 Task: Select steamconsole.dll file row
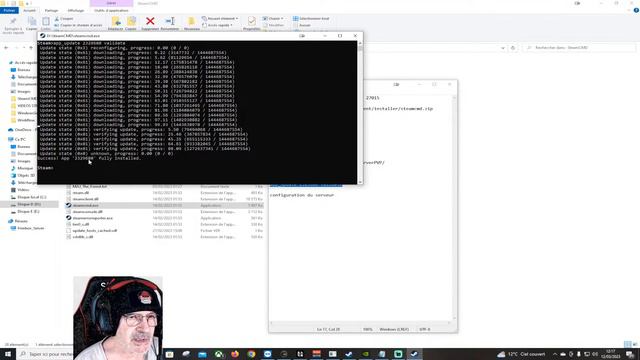[164, 211]
